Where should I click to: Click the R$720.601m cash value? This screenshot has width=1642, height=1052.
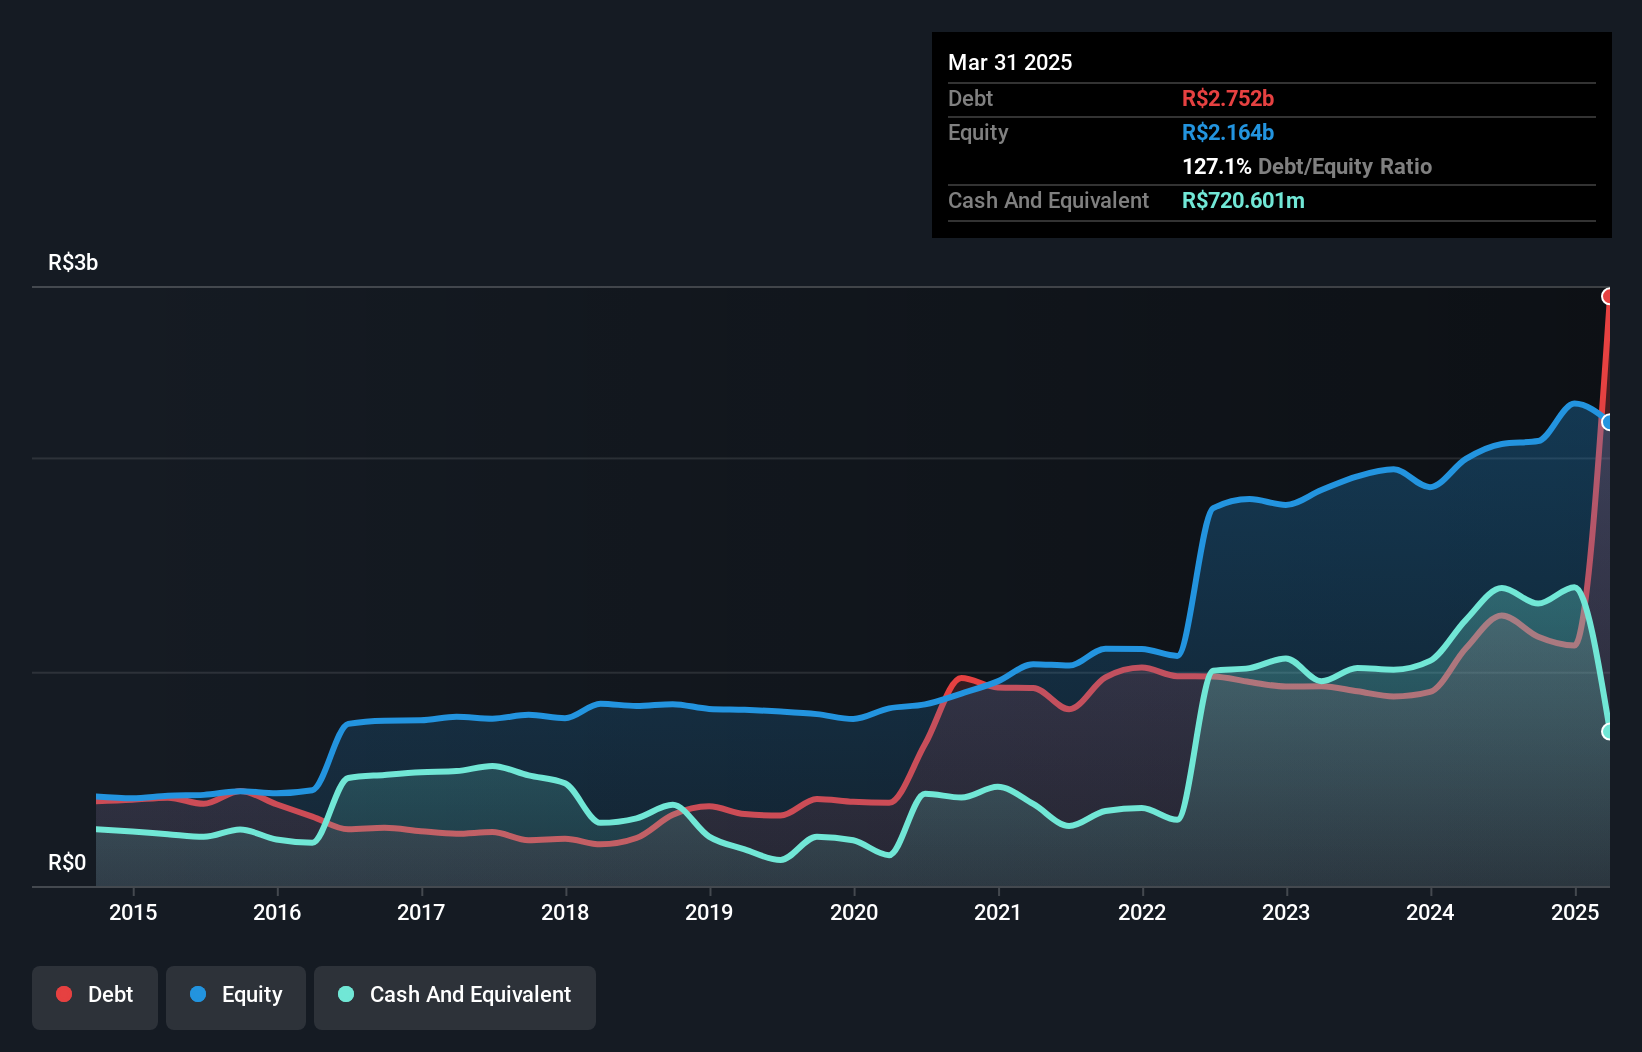point(1243,200)
